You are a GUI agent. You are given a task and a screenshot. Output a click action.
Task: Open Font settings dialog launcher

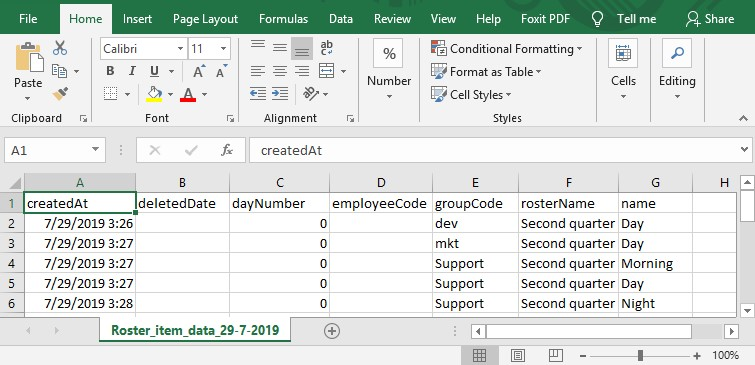(230, 118)
